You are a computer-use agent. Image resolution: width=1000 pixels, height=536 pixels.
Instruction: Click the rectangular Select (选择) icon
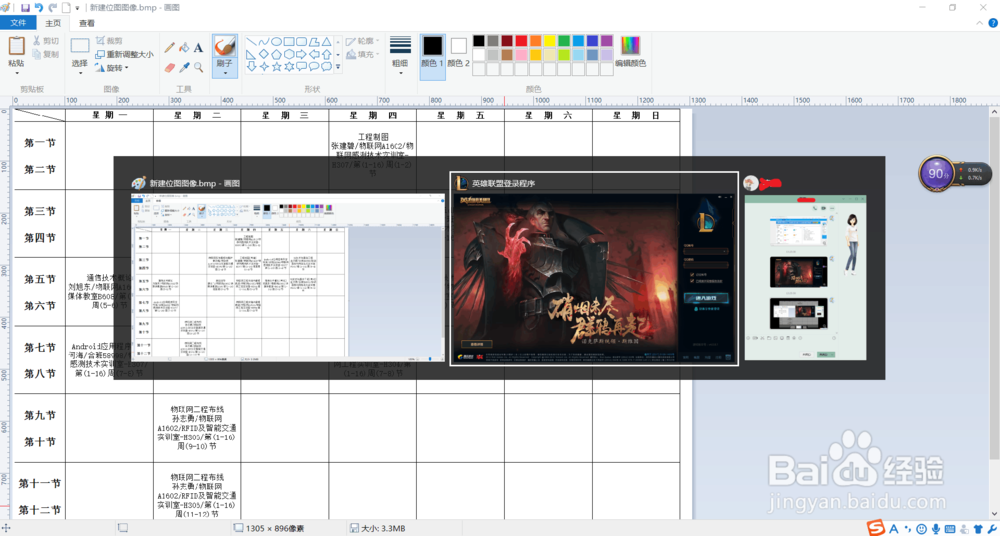pyautogui.click(x=80, y=47)
